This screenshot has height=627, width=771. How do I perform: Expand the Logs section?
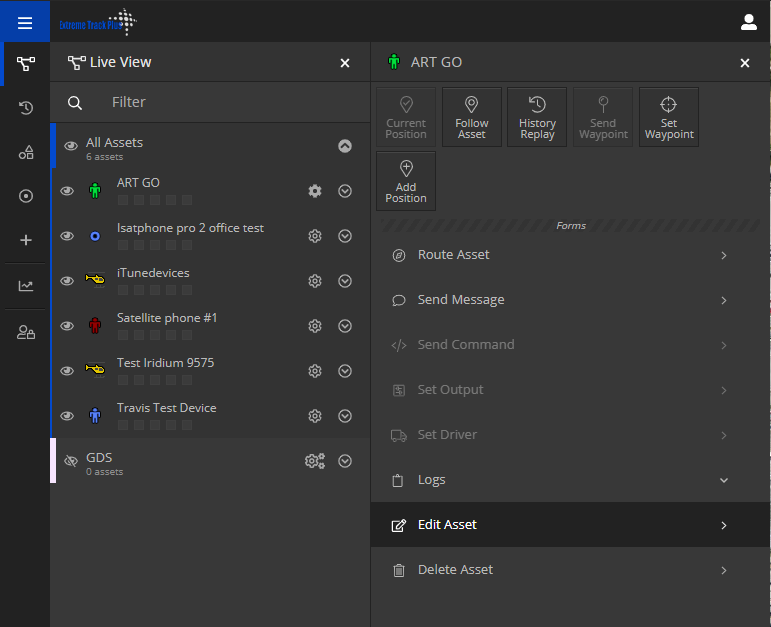(570, 480)
